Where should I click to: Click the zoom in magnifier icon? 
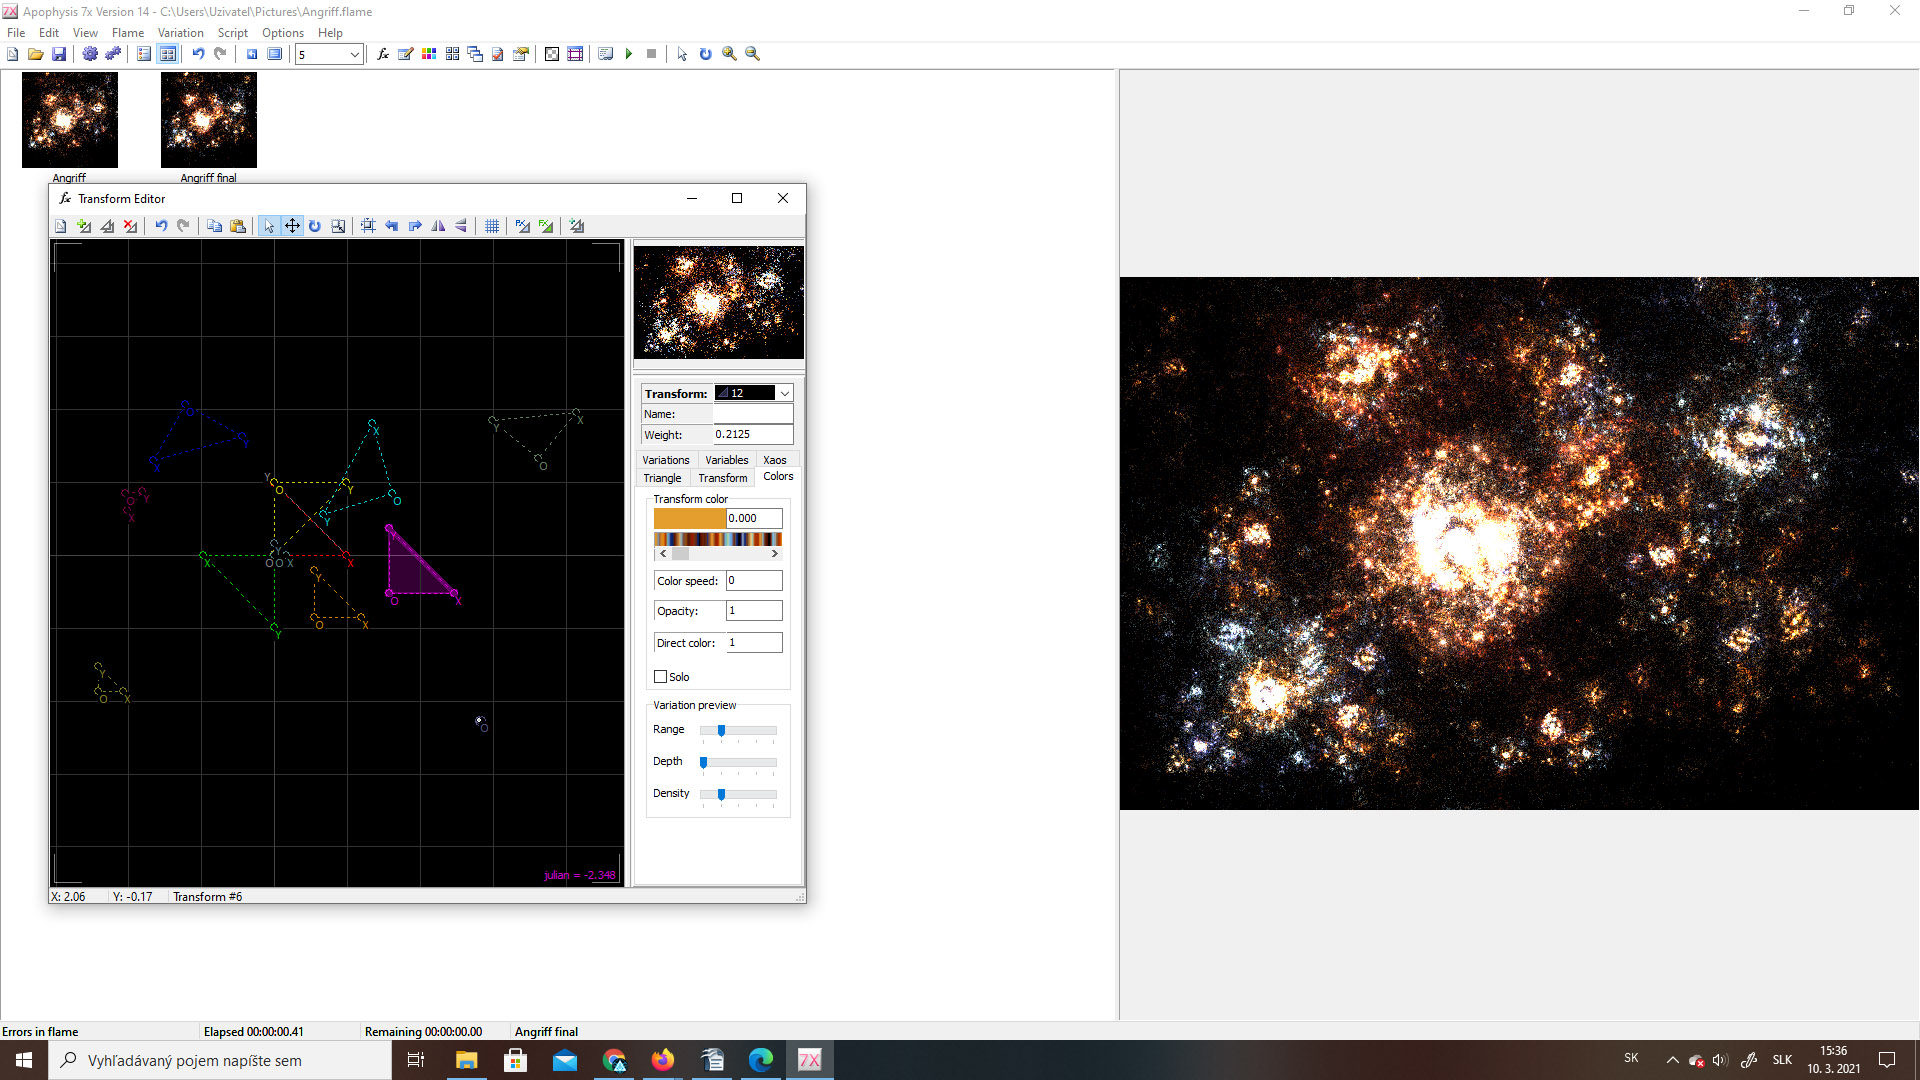coord(730,54)
